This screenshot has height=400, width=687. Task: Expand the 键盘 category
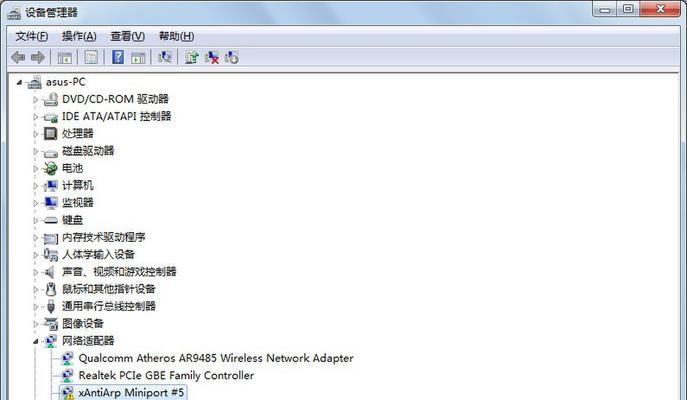(x=36, y=220)
